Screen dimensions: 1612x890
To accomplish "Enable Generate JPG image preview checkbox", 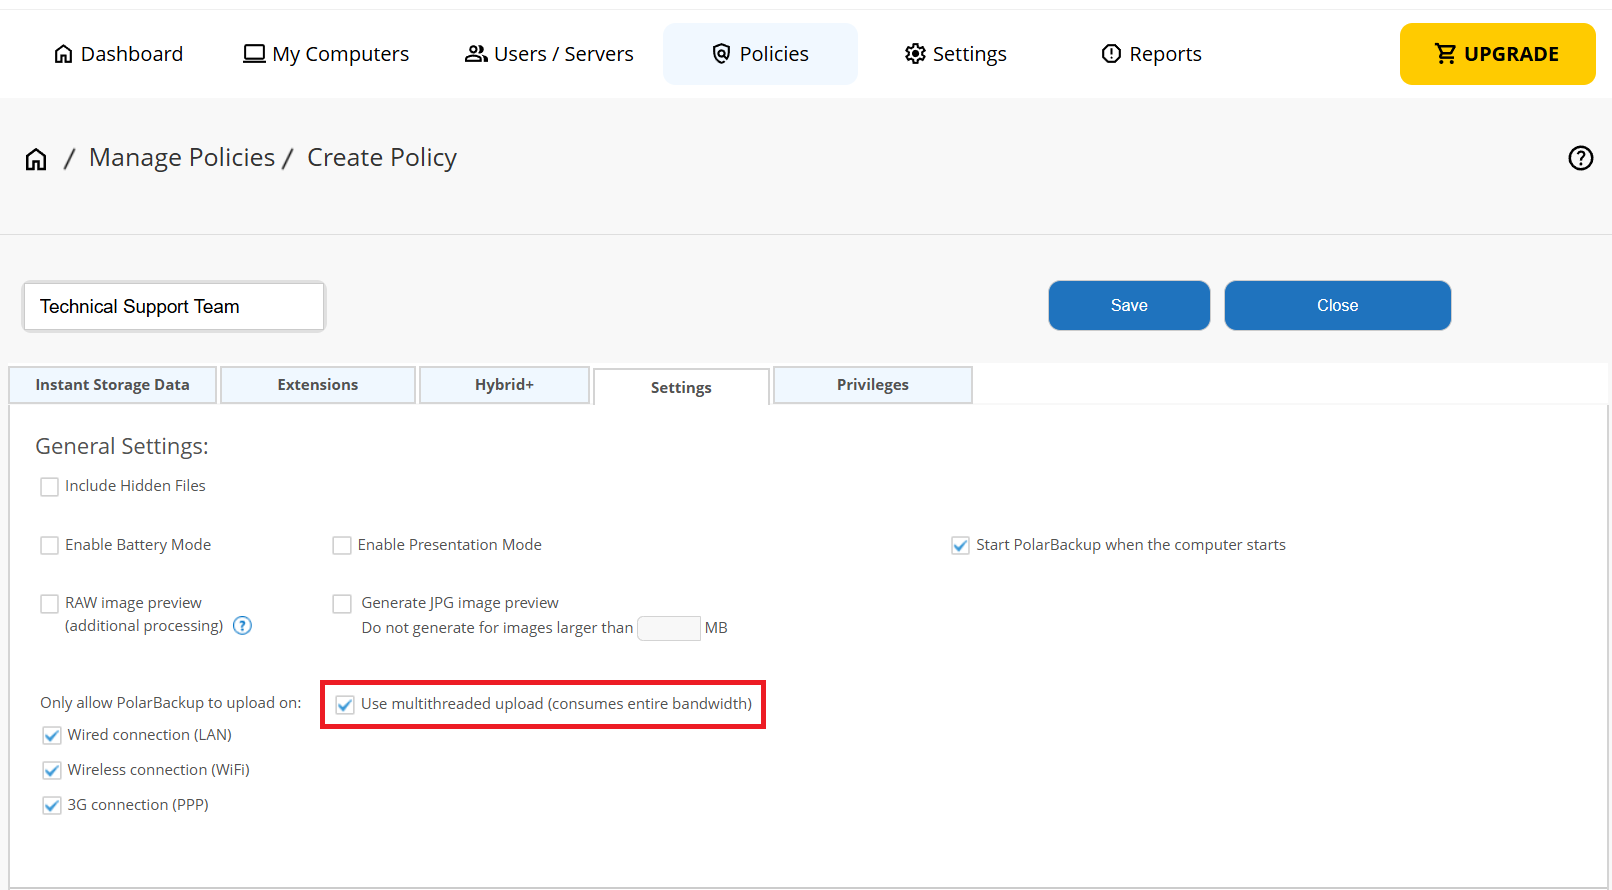I will 342,604.
